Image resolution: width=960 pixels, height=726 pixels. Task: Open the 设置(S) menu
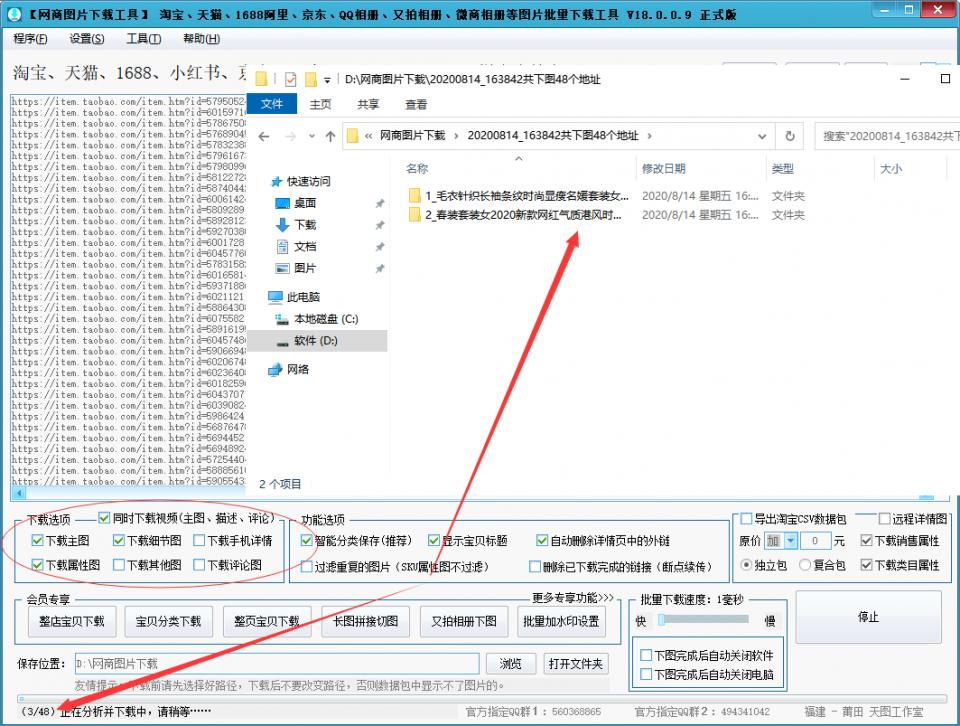[88, 38]
